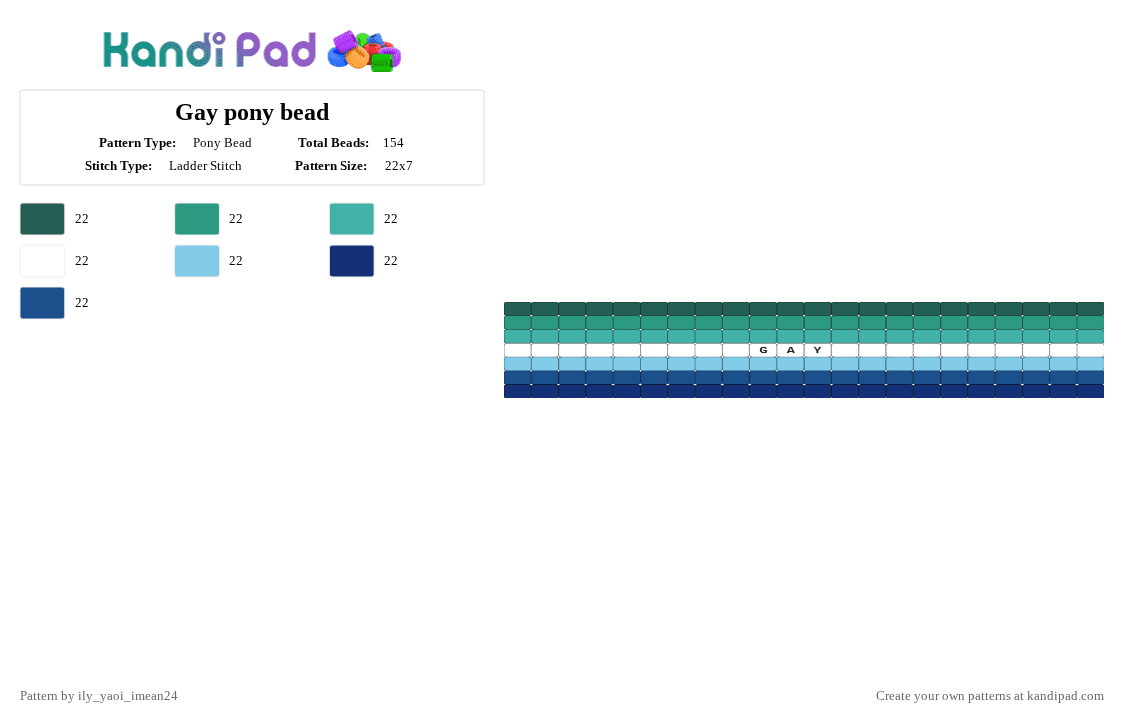The width and height of the screenshot is (1124, 720).
Task: Click the colorful beads logo icon
Action: [364, 52]
